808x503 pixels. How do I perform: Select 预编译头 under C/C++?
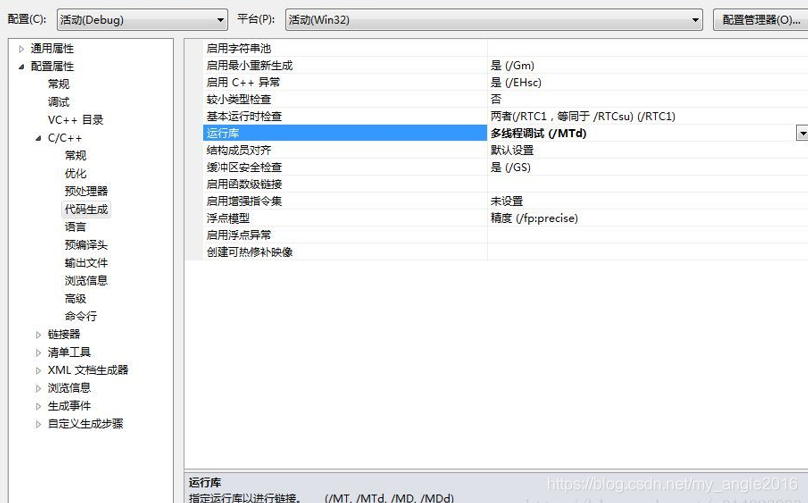coord(87,245)
